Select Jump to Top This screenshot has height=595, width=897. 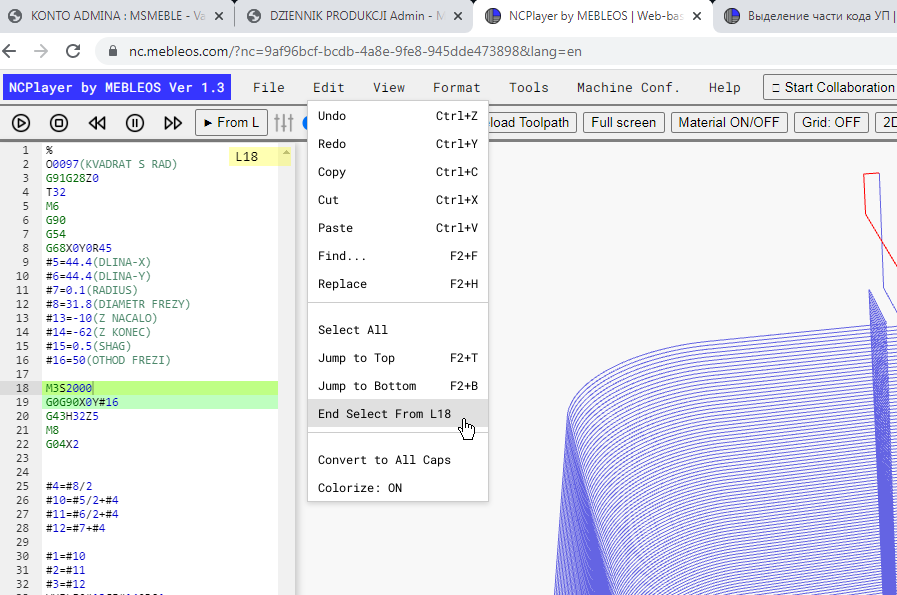(398, 358)
